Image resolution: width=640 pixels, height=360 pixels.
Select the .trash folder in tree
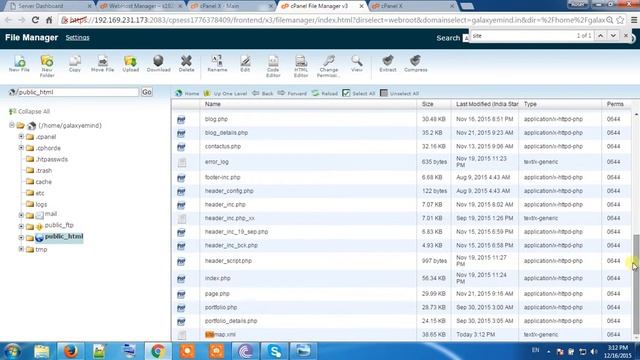coord(39,171)
